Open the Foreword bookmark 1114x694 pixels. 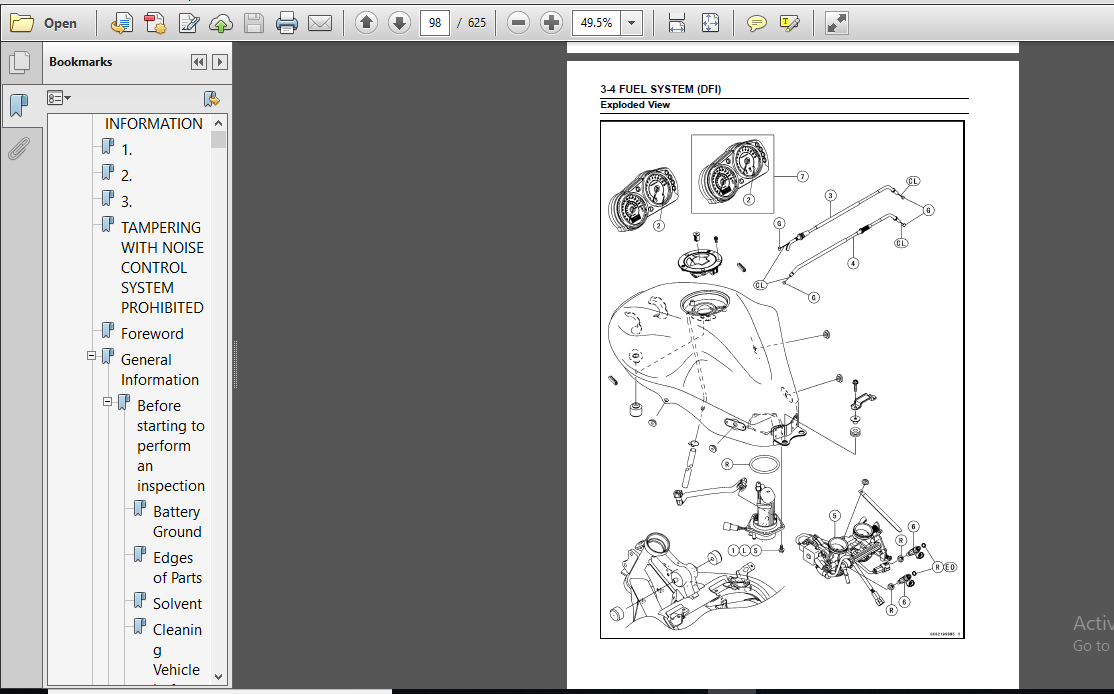pyautogui.click(x=152, y=334)
